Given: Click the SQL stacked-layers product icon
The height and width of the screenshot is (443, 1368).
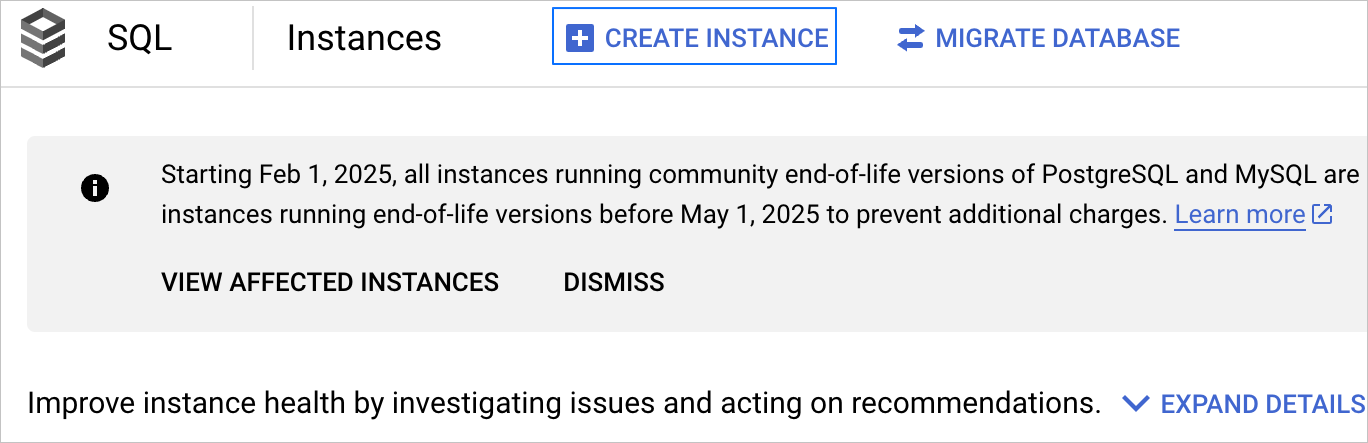Looking at the screenshot, I should pyautogui.click(x=43, y=38).
